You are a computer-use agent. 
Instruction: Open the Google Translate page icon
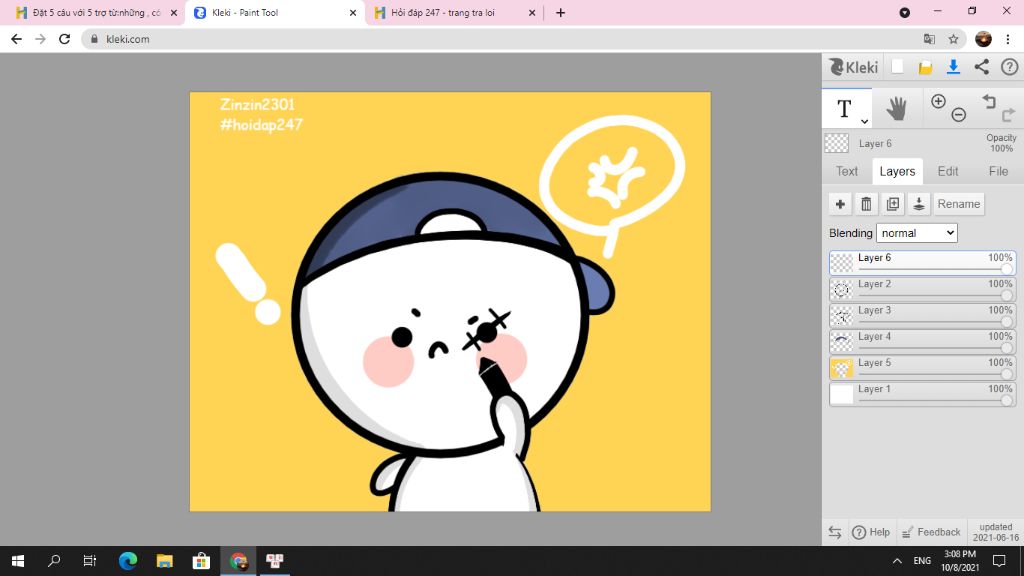click(929, 39)
